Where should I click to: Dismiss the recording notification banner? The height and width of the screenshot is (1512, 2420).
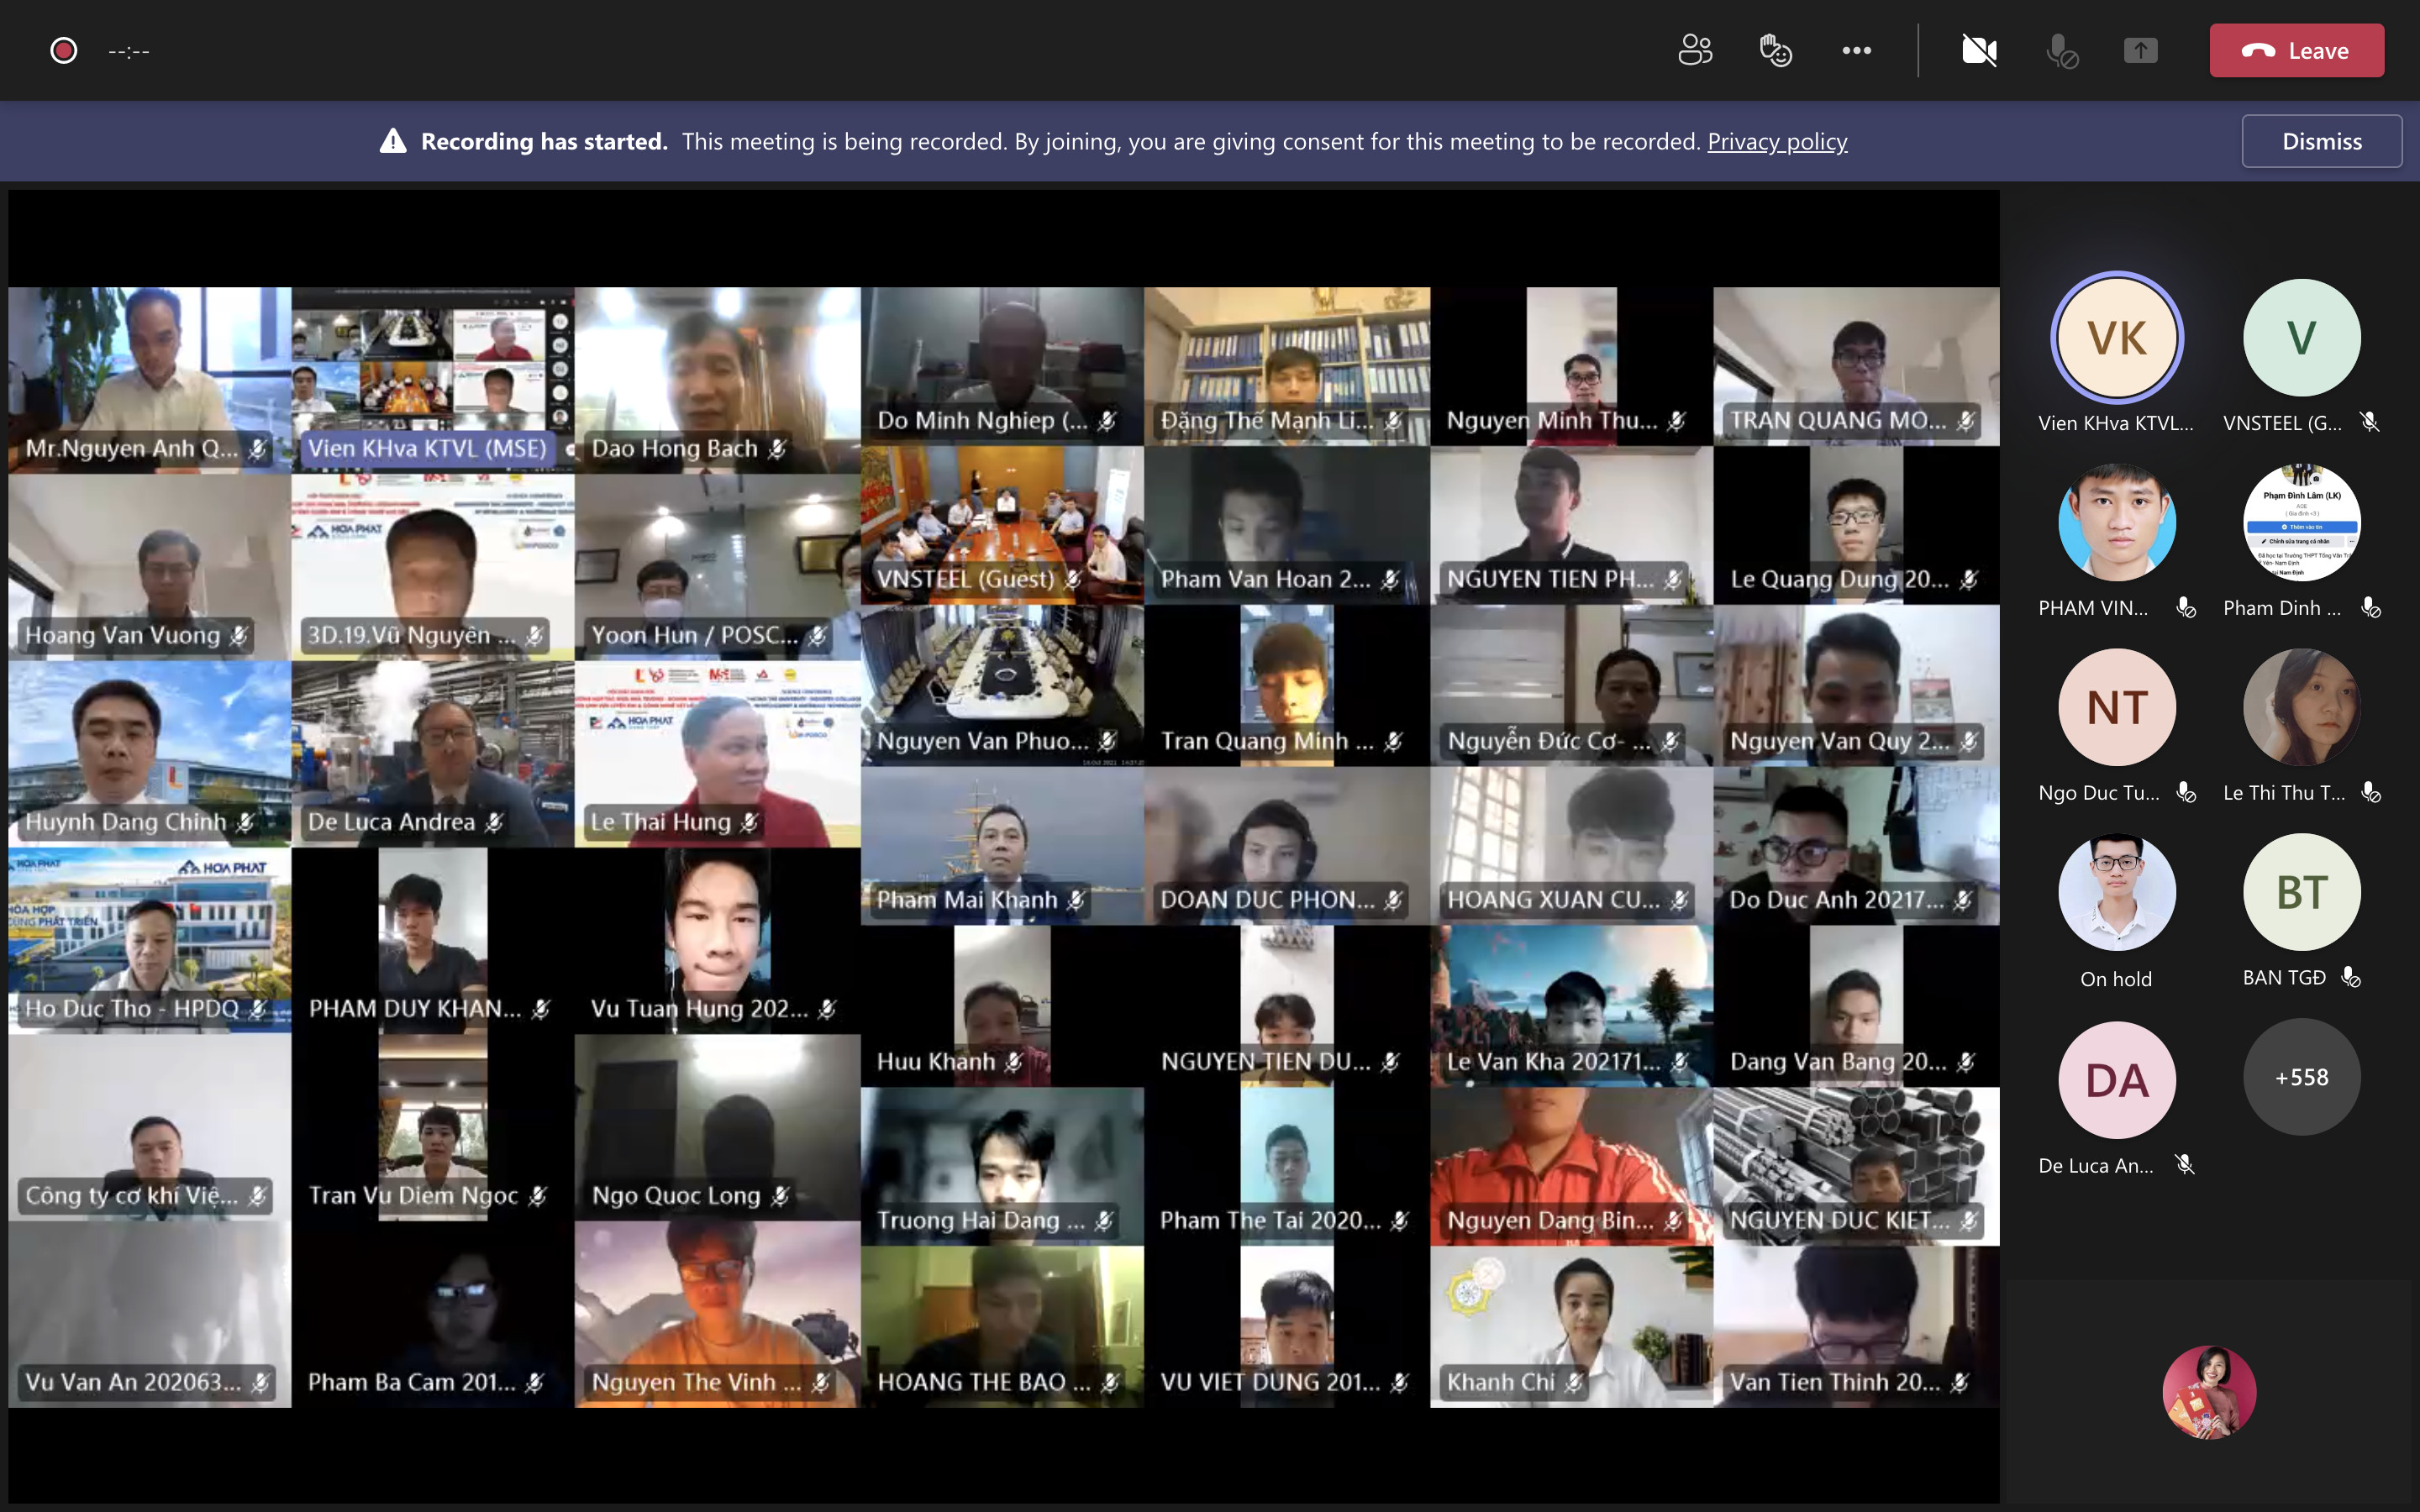pyautogui.click(x=2321, y=141)
